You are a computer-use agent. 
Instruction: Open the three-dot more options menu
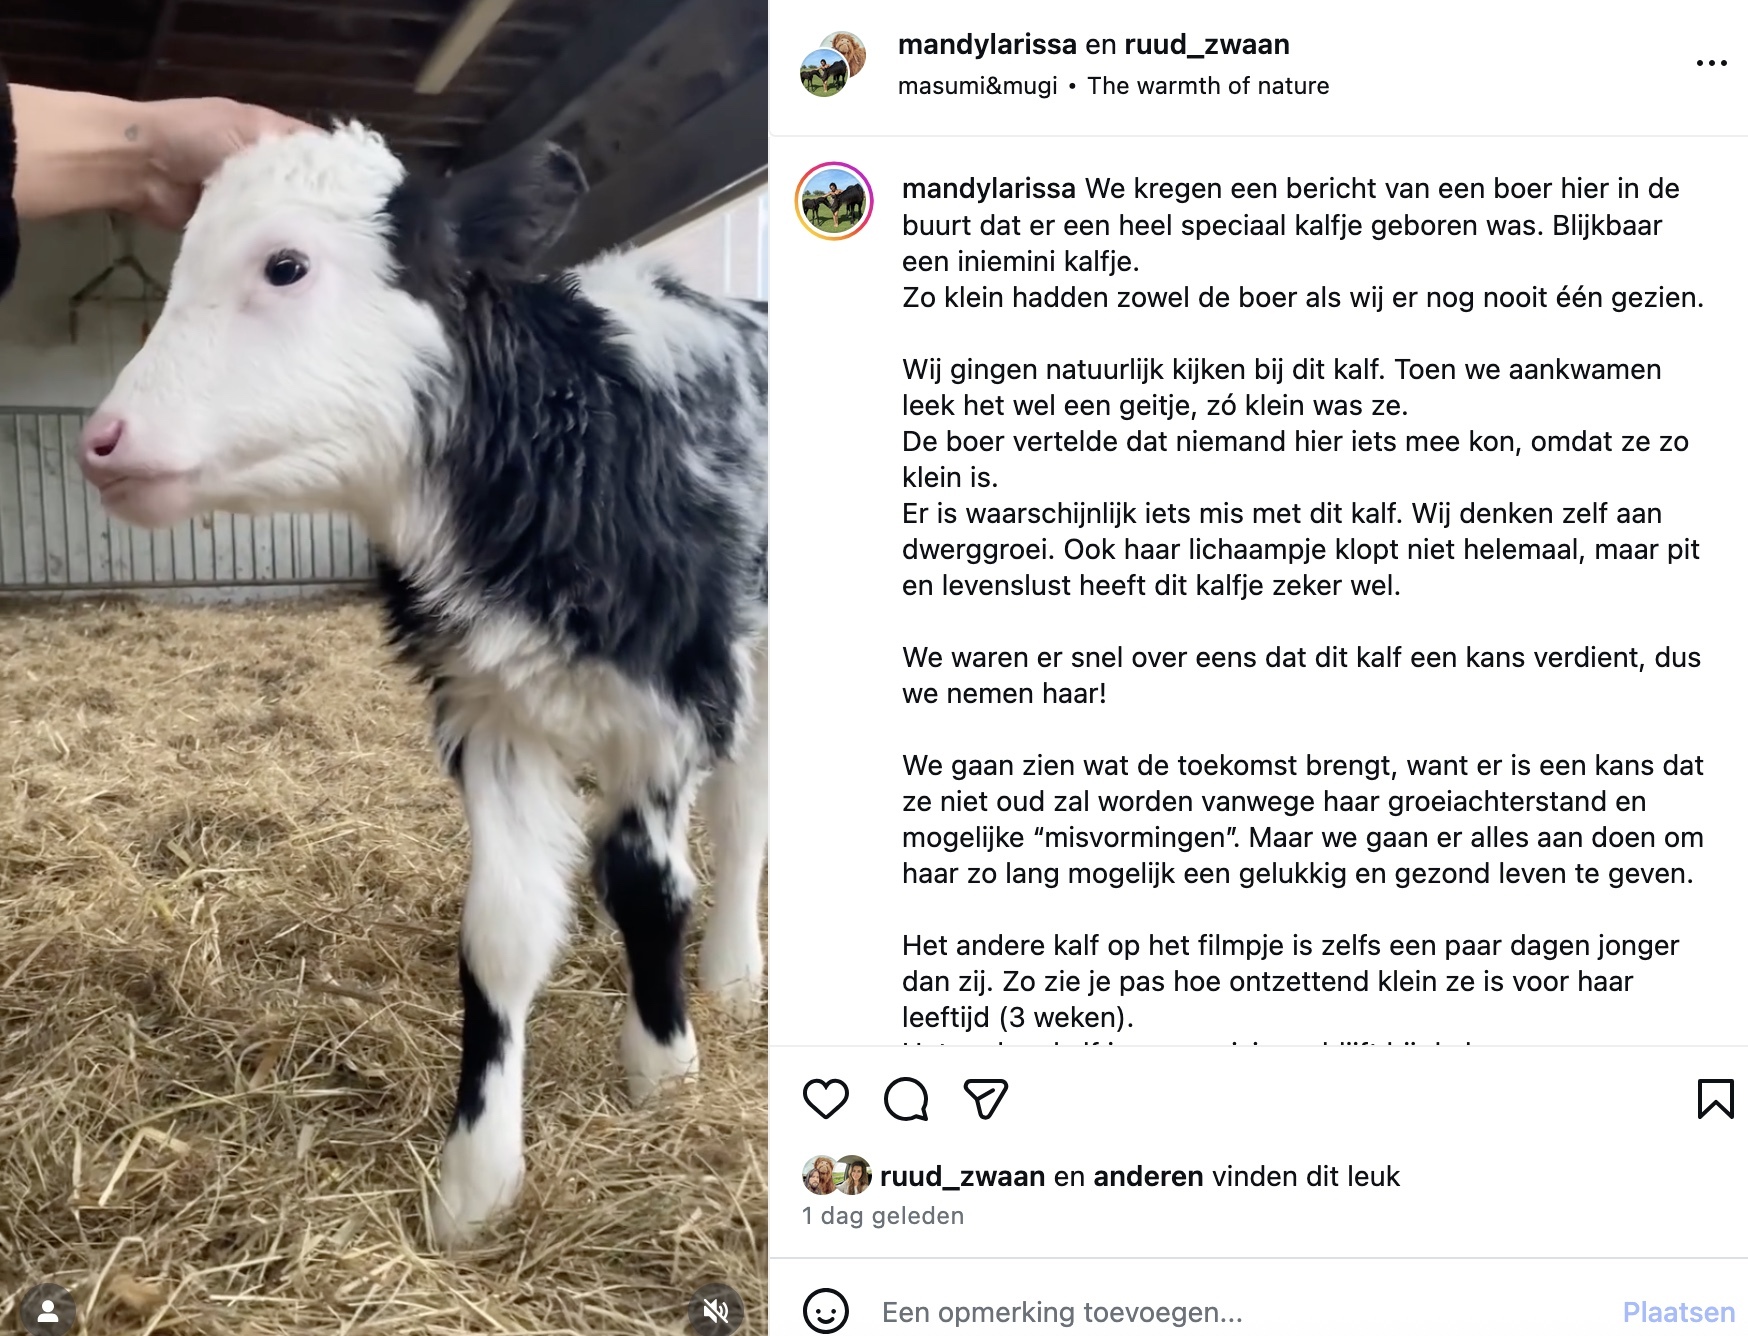1711,63
